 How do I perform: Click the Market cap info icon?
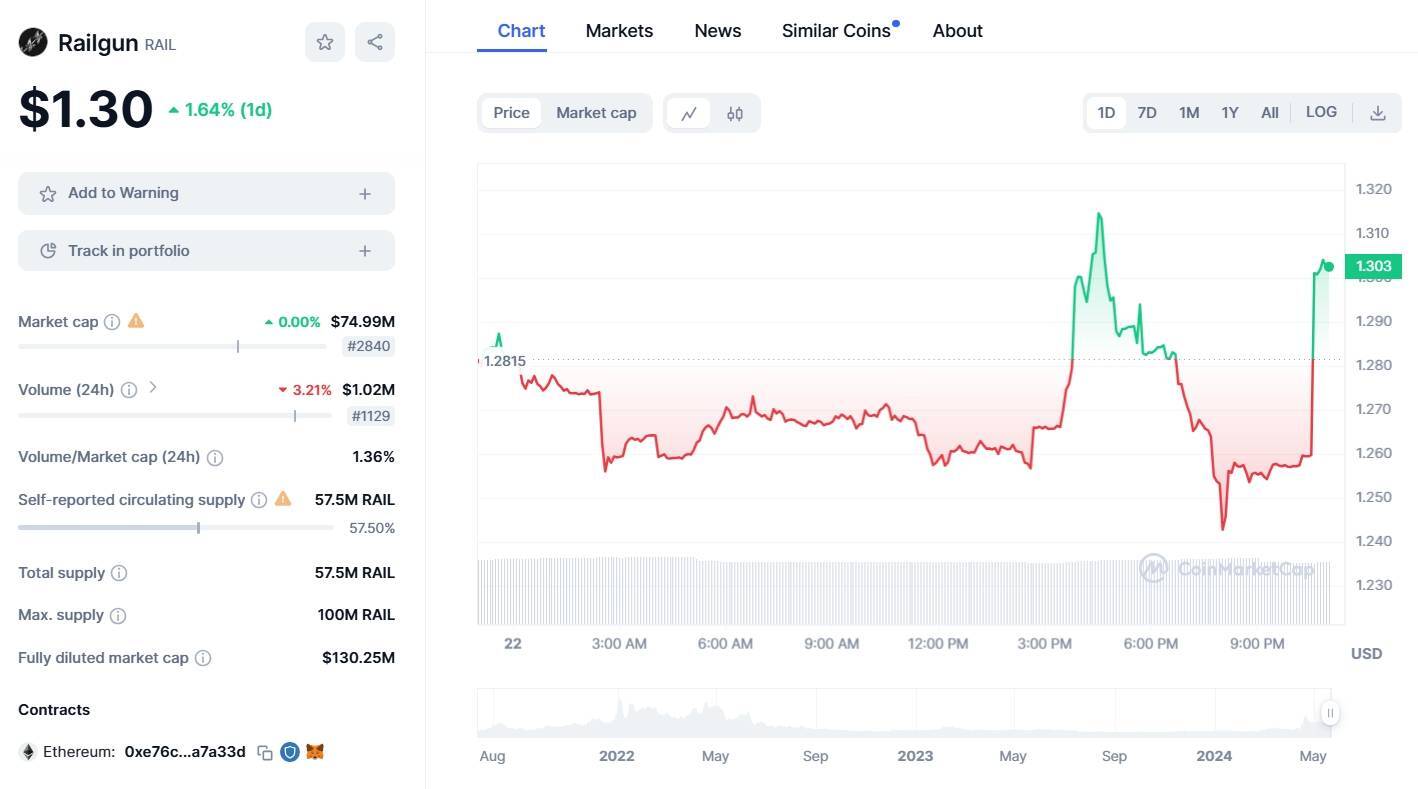[x=112, y=322]
